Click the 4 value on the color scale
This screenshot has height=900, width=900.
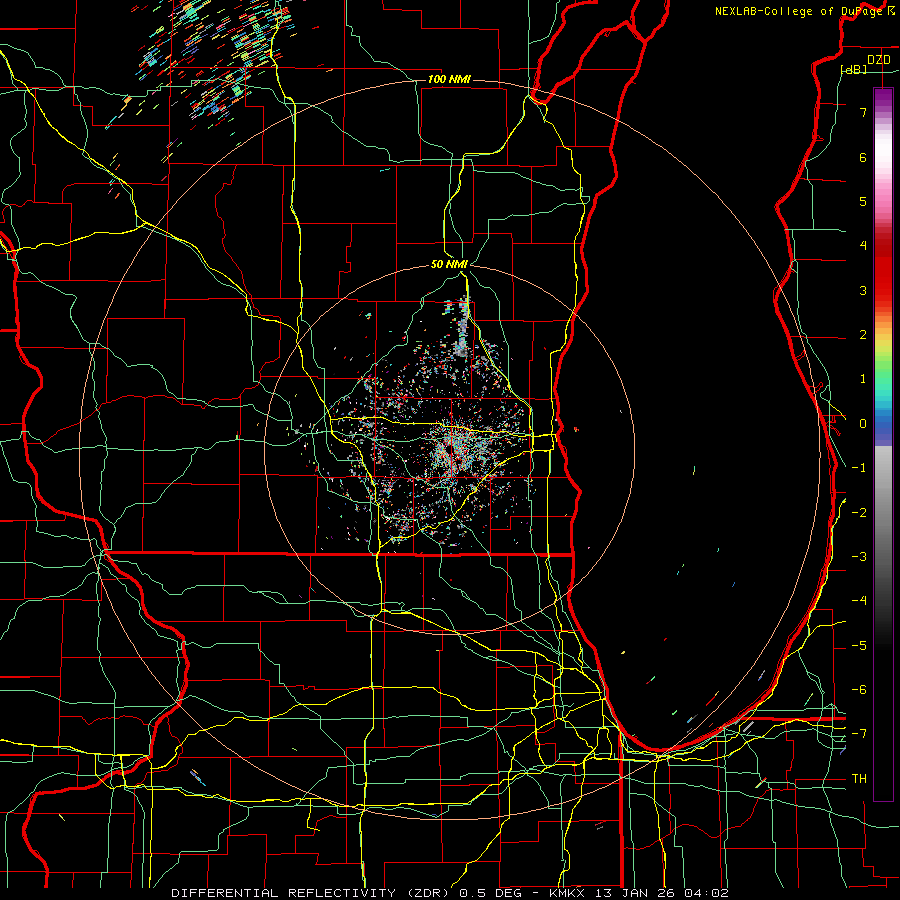pyautogui.click(x=863, y=246)
